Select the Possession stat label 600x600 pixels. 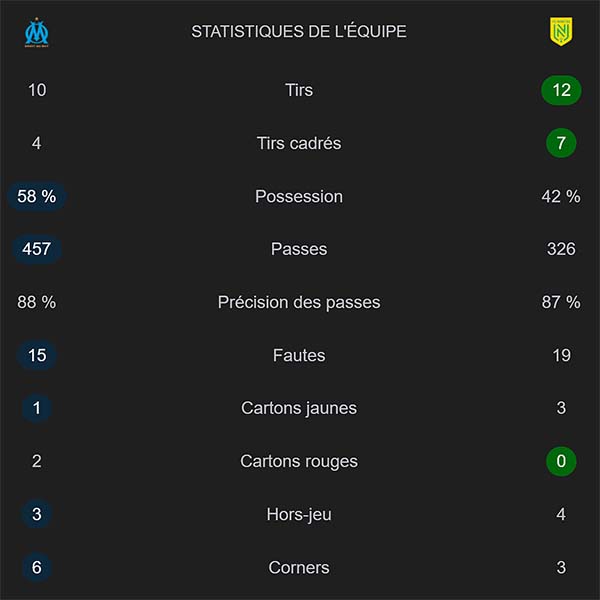(299, 196)
